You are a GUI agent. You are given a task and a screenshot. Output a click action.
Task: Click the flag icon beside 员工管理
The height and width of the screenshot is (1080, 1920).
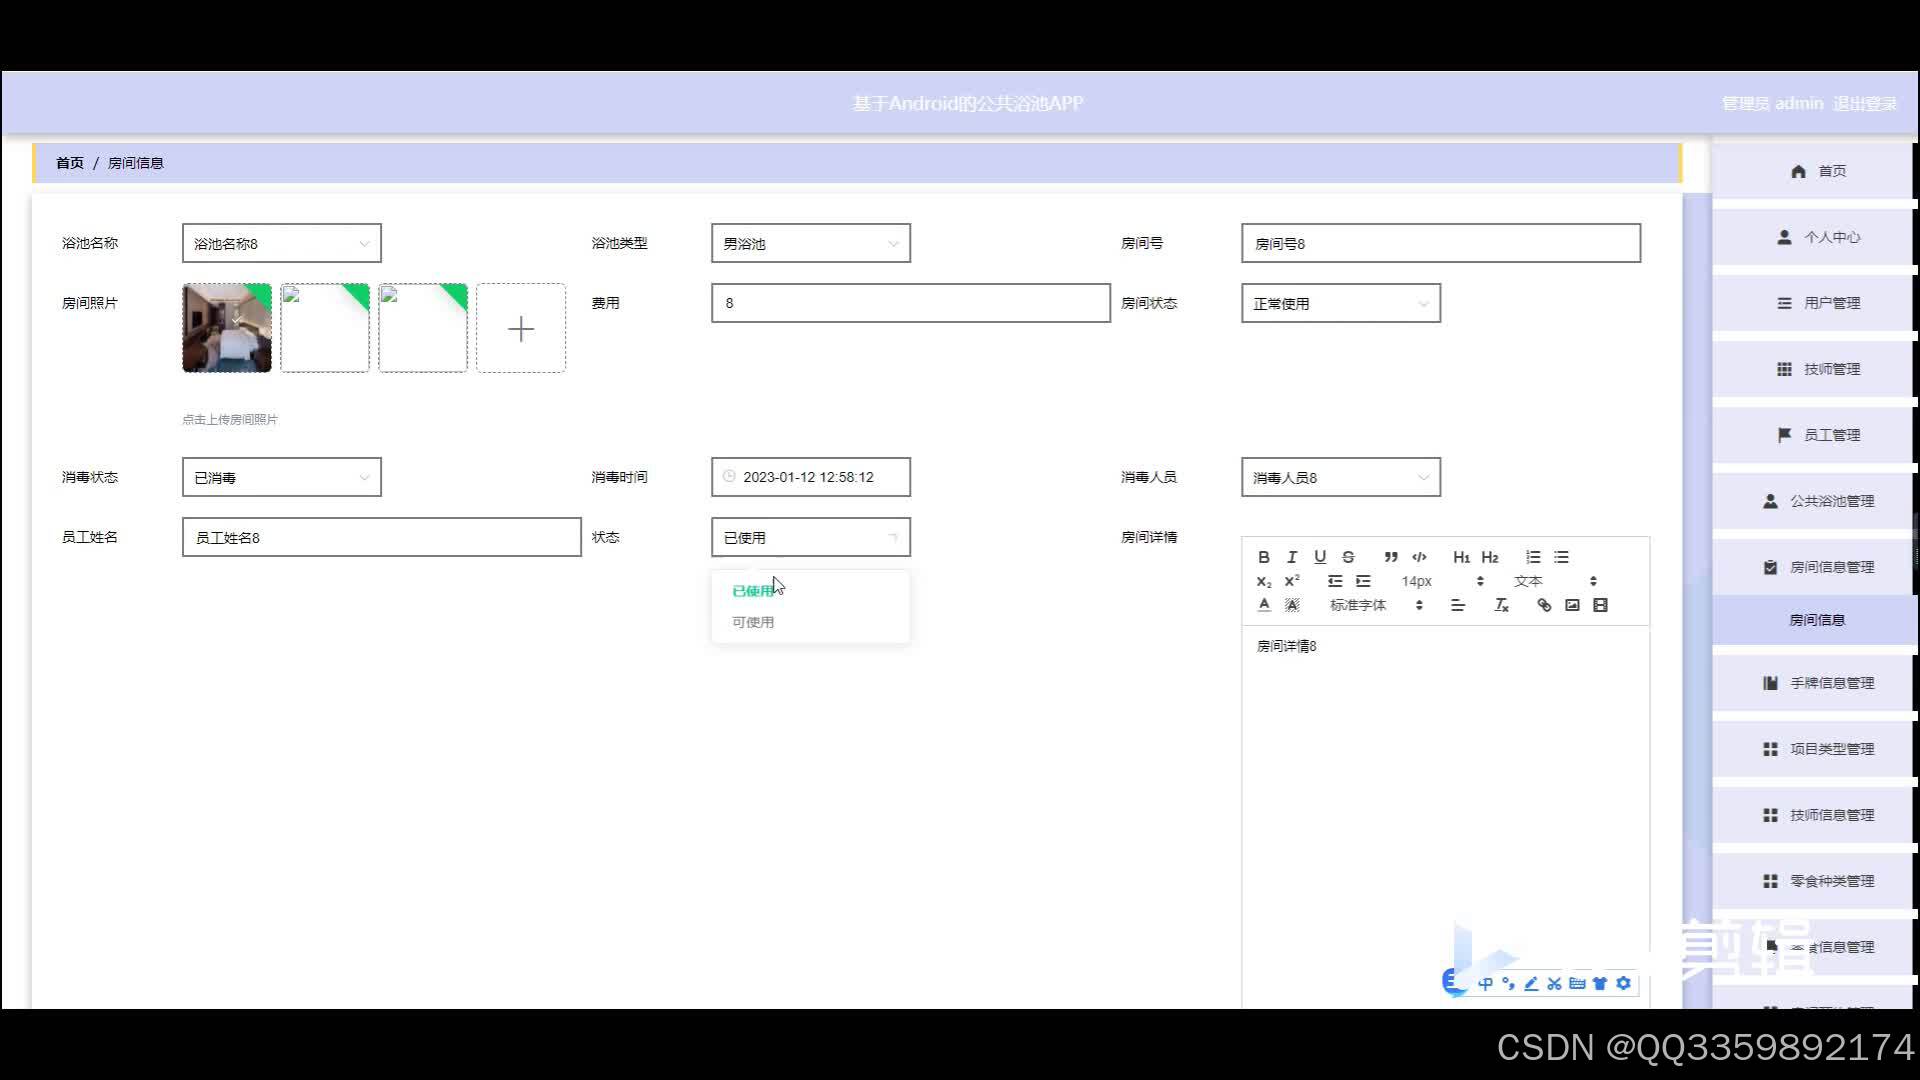point(1784,435)
